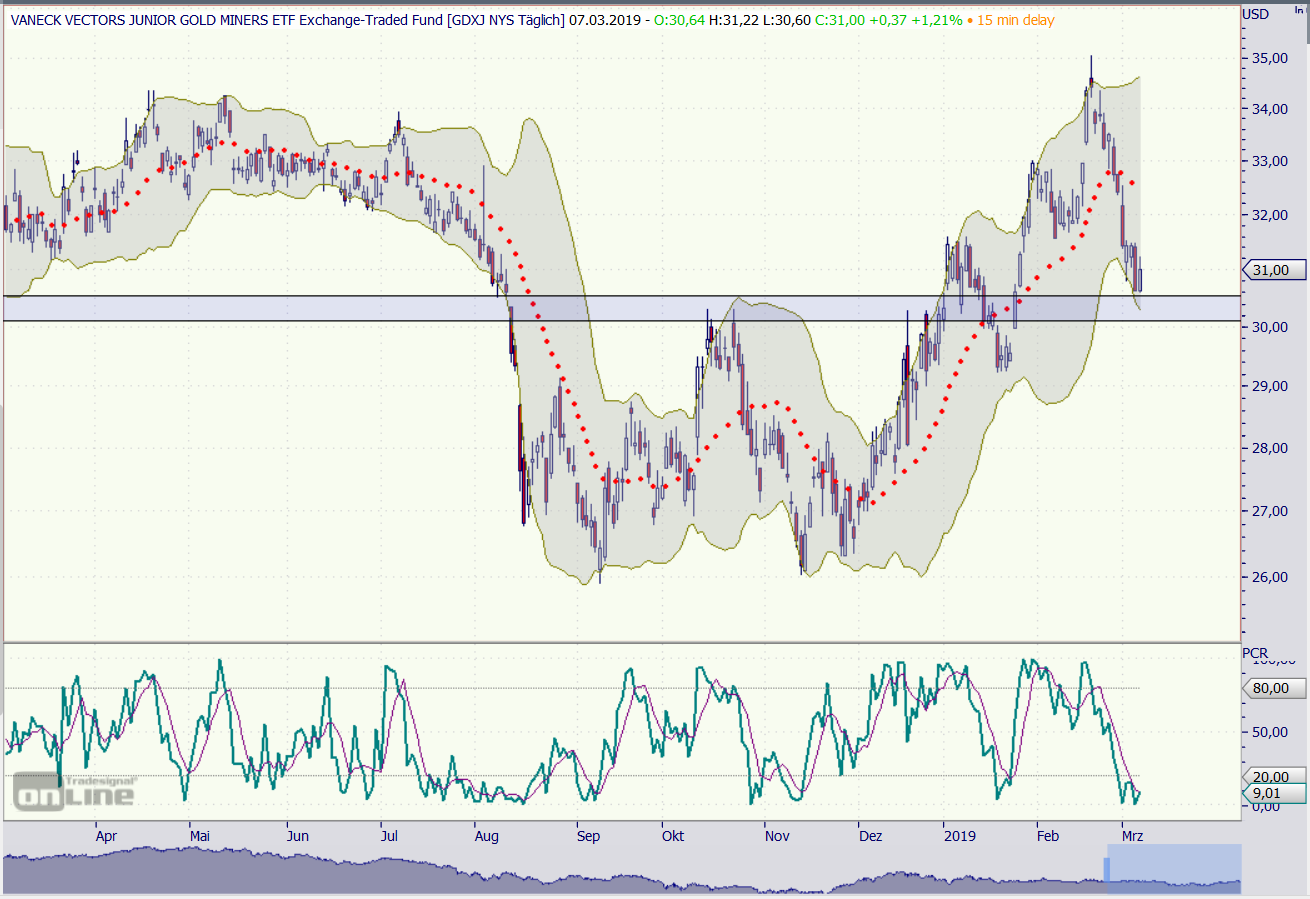The image size is (1310, 899).
Task: Click the navigator's left range handle
Action: (1107, 869)
